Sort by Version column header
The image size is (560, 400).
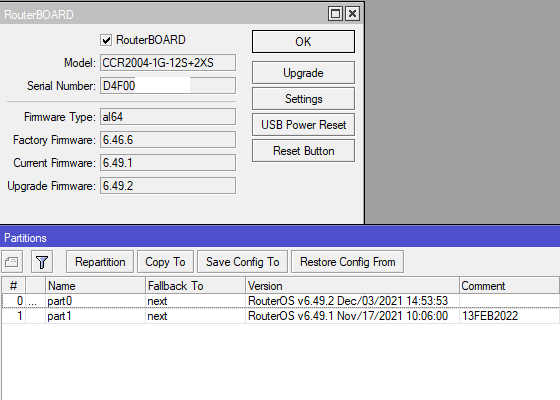352,286
